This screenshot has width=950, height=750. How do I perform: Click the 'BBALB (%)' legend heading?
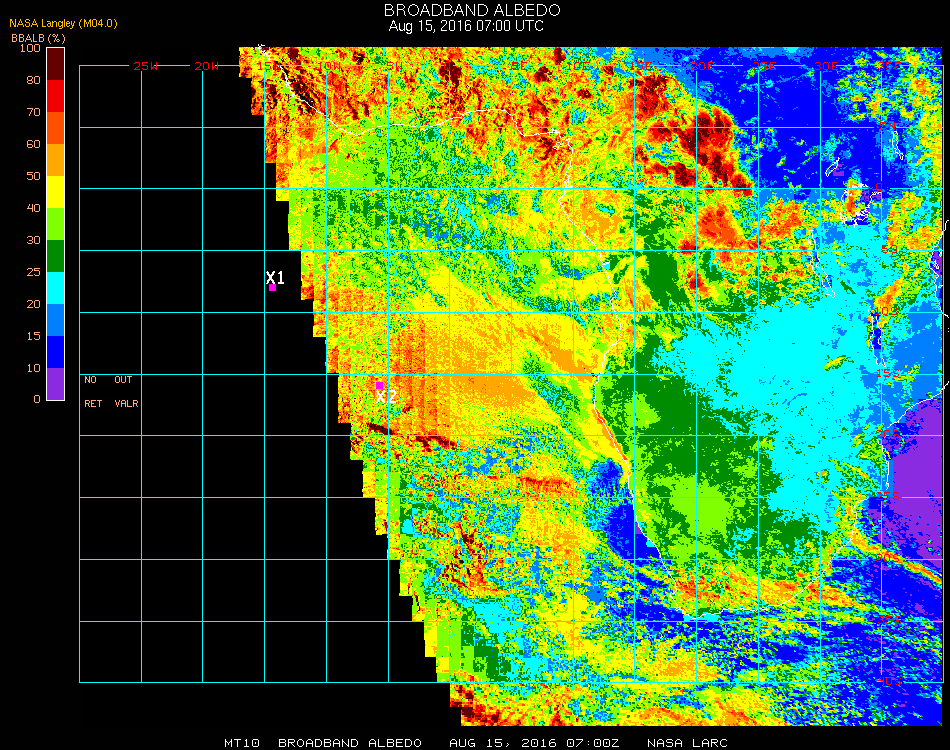[38, 38]
